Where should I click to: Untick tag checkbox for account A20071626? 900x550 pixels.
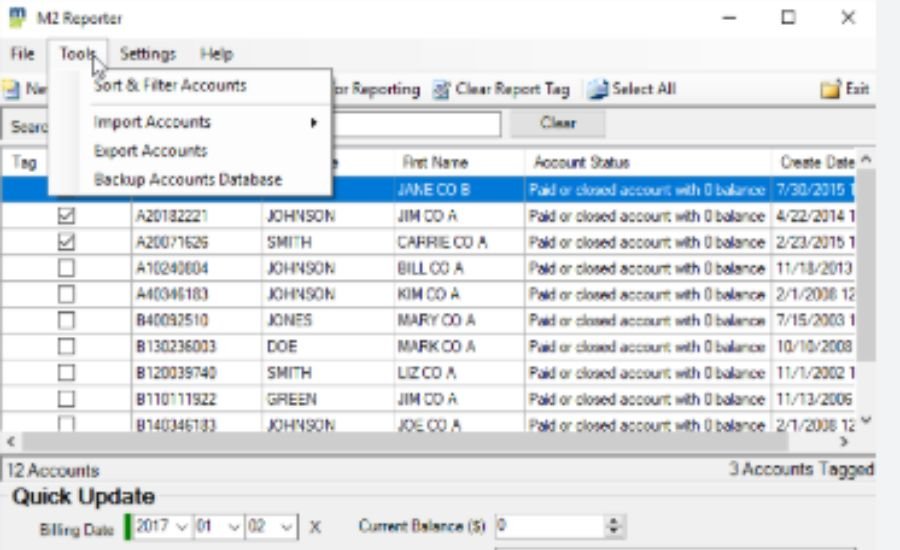pyautogui.click(x=66, y=242)
